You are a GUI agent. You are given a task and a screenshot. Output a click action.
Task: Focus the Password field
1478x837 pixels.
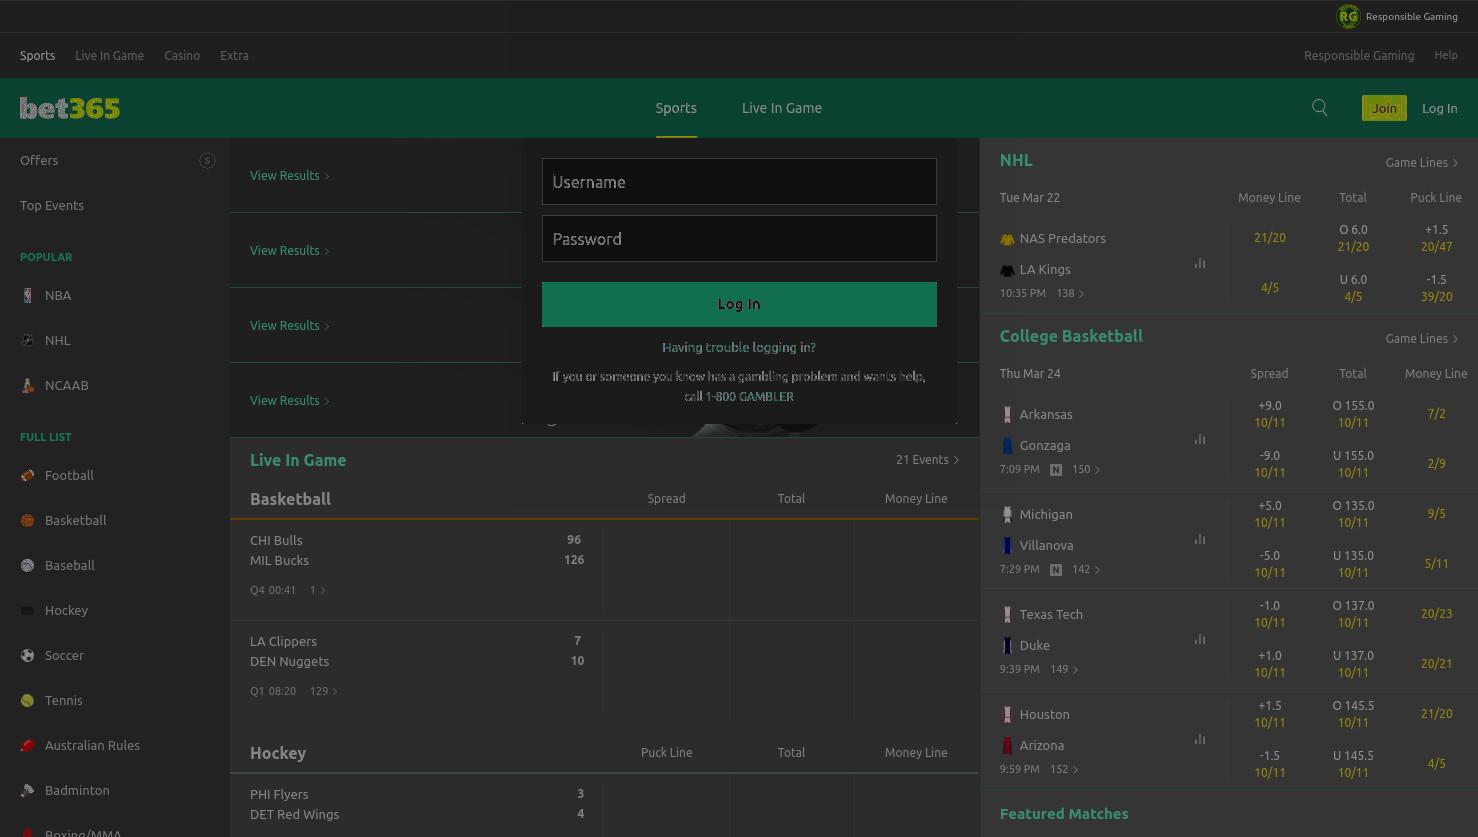(x=739, y=239)
